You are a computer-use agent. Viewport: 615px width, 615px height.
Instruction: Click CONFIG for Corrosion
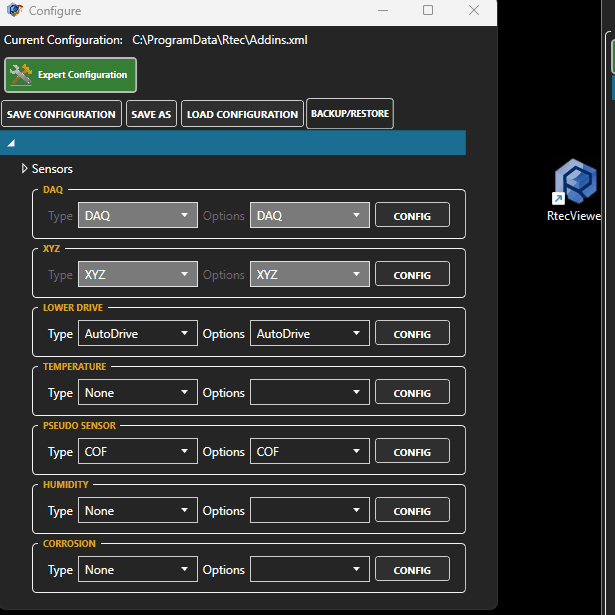tap(412, 569)
